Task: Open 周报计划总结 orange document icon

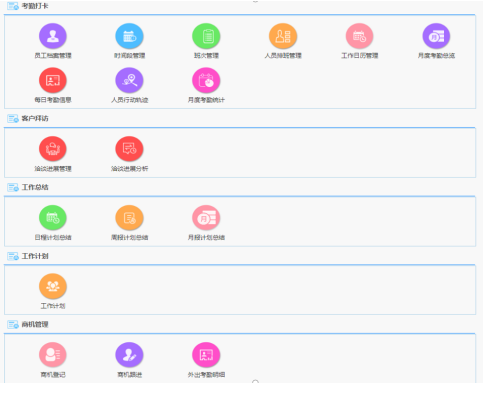Action: [x=129, y=218]
